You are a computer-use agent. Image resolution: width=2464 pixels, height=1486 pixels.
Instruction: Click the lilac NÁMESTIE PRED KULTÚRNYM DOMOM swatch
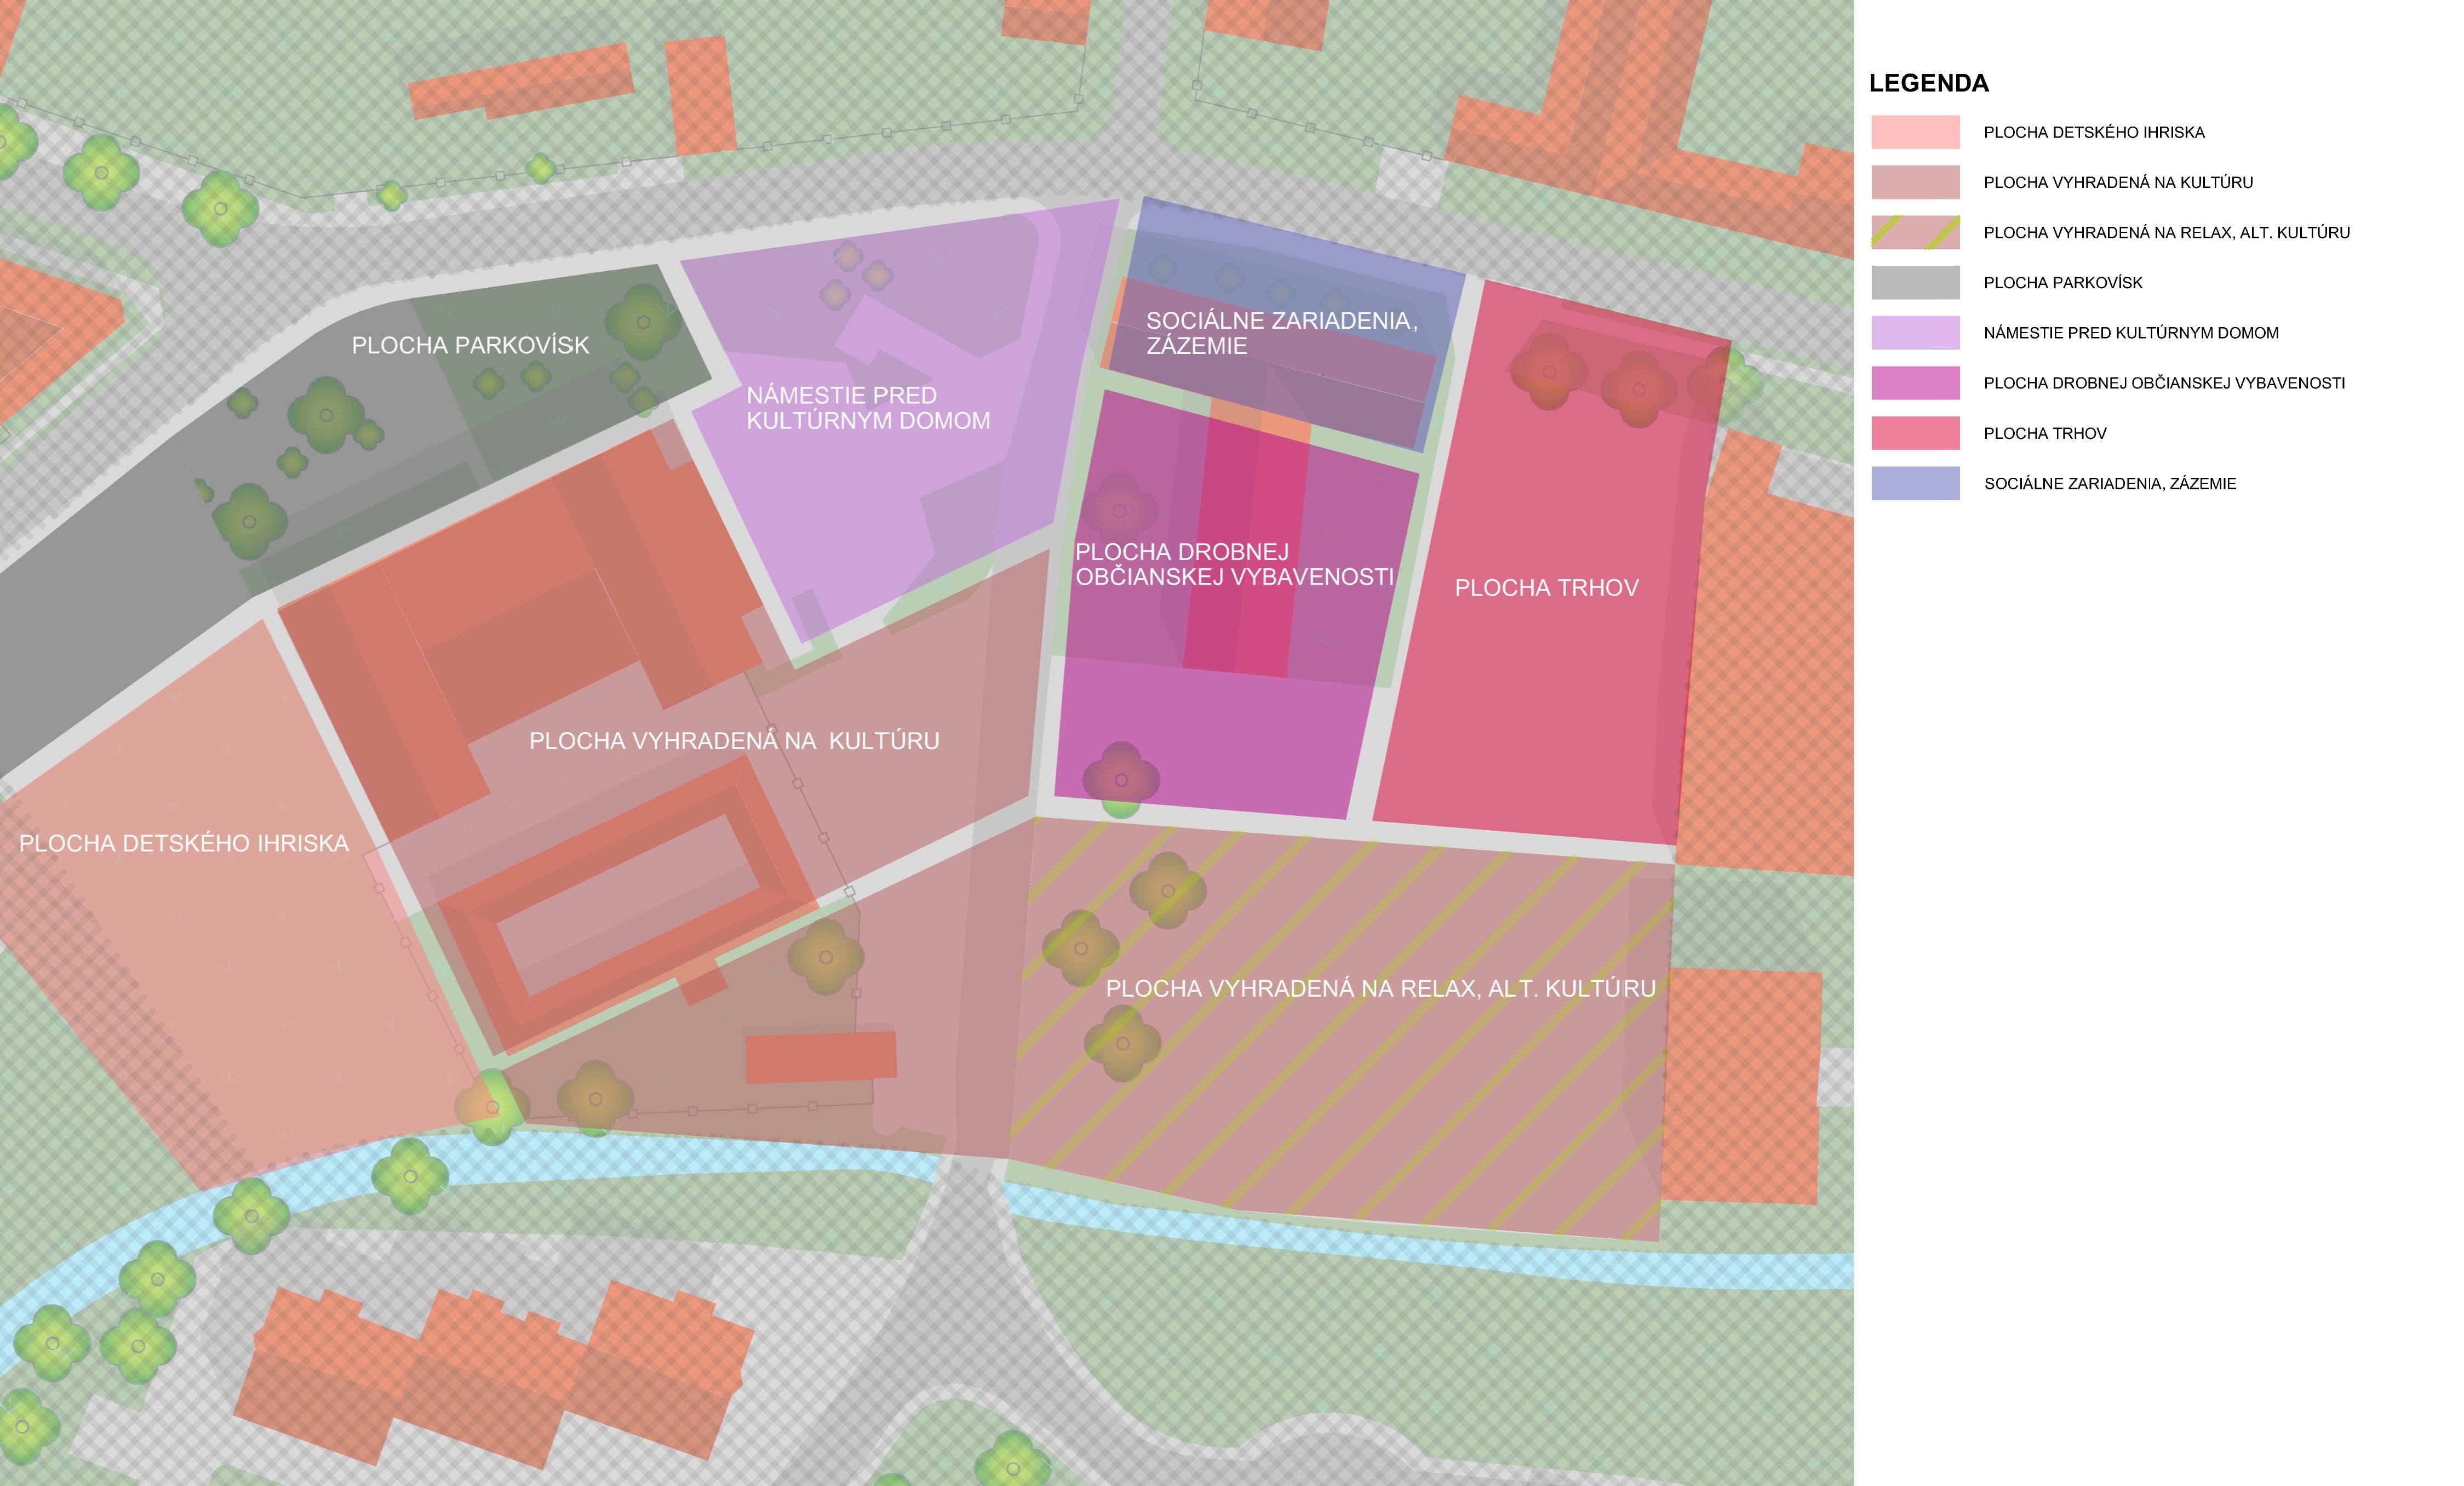point(1915,333)
